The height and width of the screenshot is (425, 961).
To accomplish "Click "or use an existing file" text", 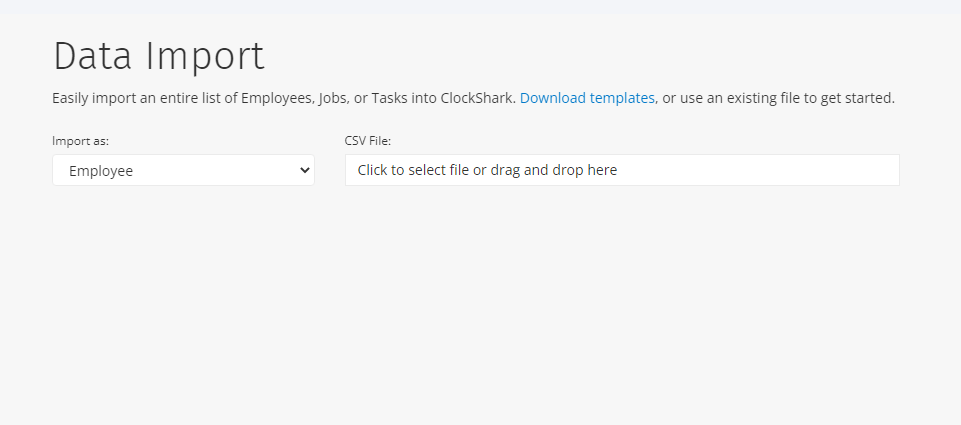I will [732, 98].
